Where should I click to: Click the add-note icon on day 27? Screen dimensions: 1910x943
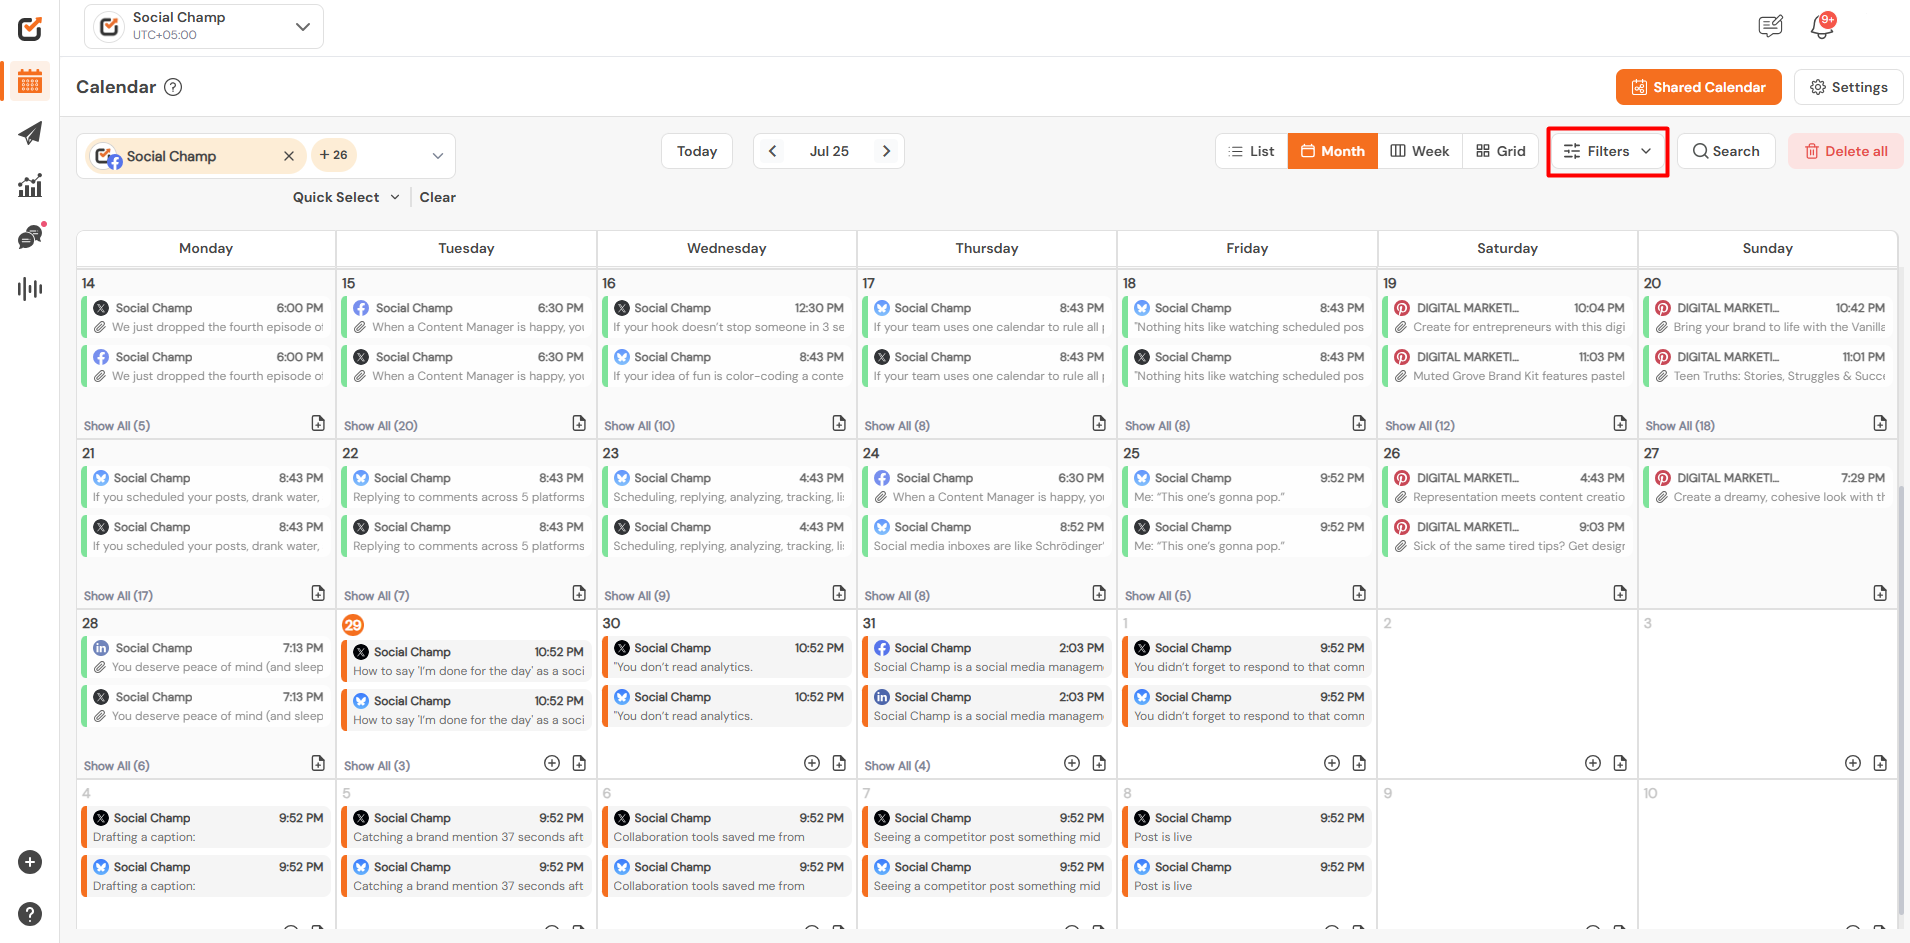click(1880, 593)
